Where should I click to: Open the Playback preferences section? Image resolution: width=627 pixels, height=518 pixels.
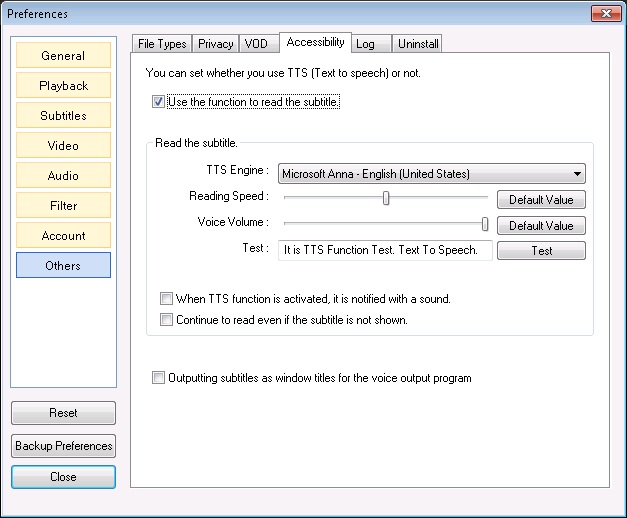point(63,85)
